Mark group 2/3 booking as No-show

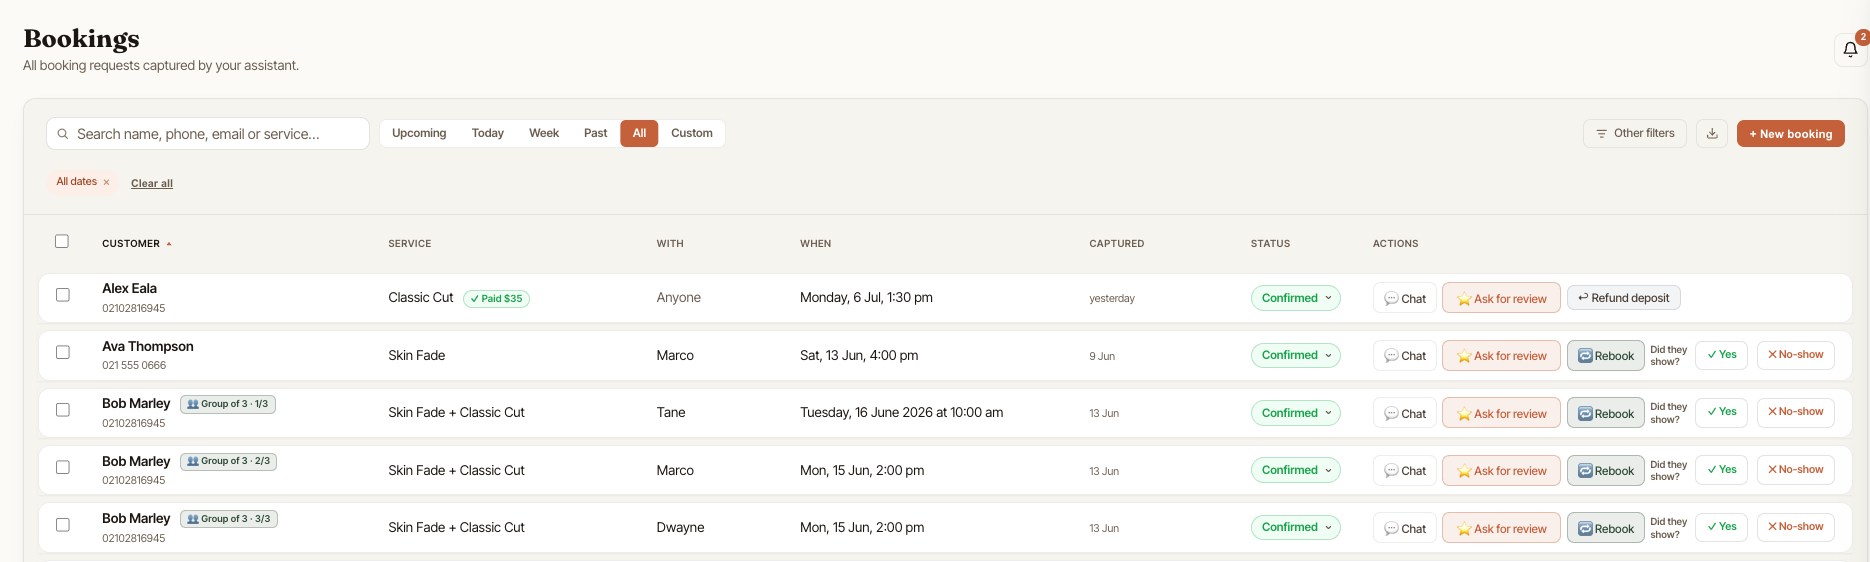coord(1796,470)
